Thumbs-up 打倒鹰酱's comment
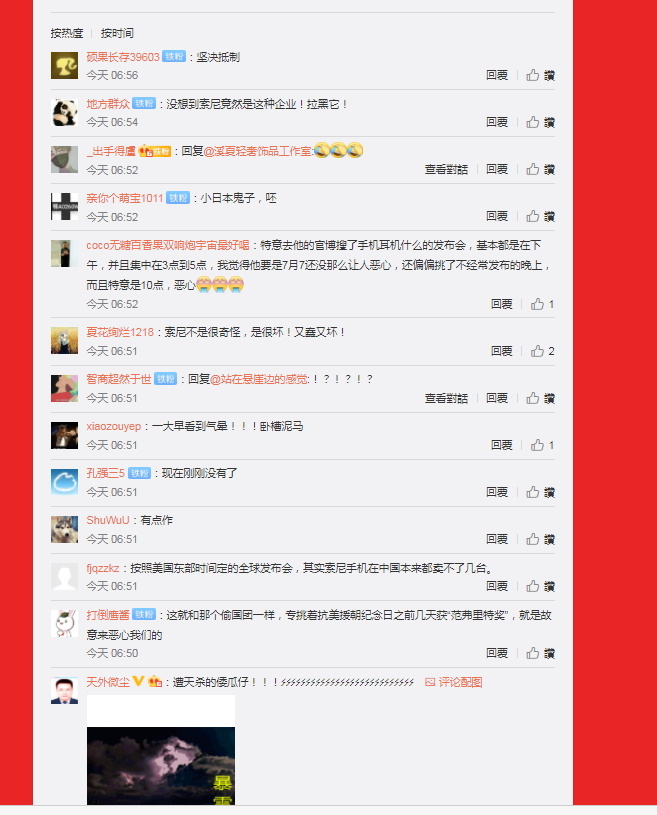657x815 pixels. pyautogui.click(x=541, y=653)
